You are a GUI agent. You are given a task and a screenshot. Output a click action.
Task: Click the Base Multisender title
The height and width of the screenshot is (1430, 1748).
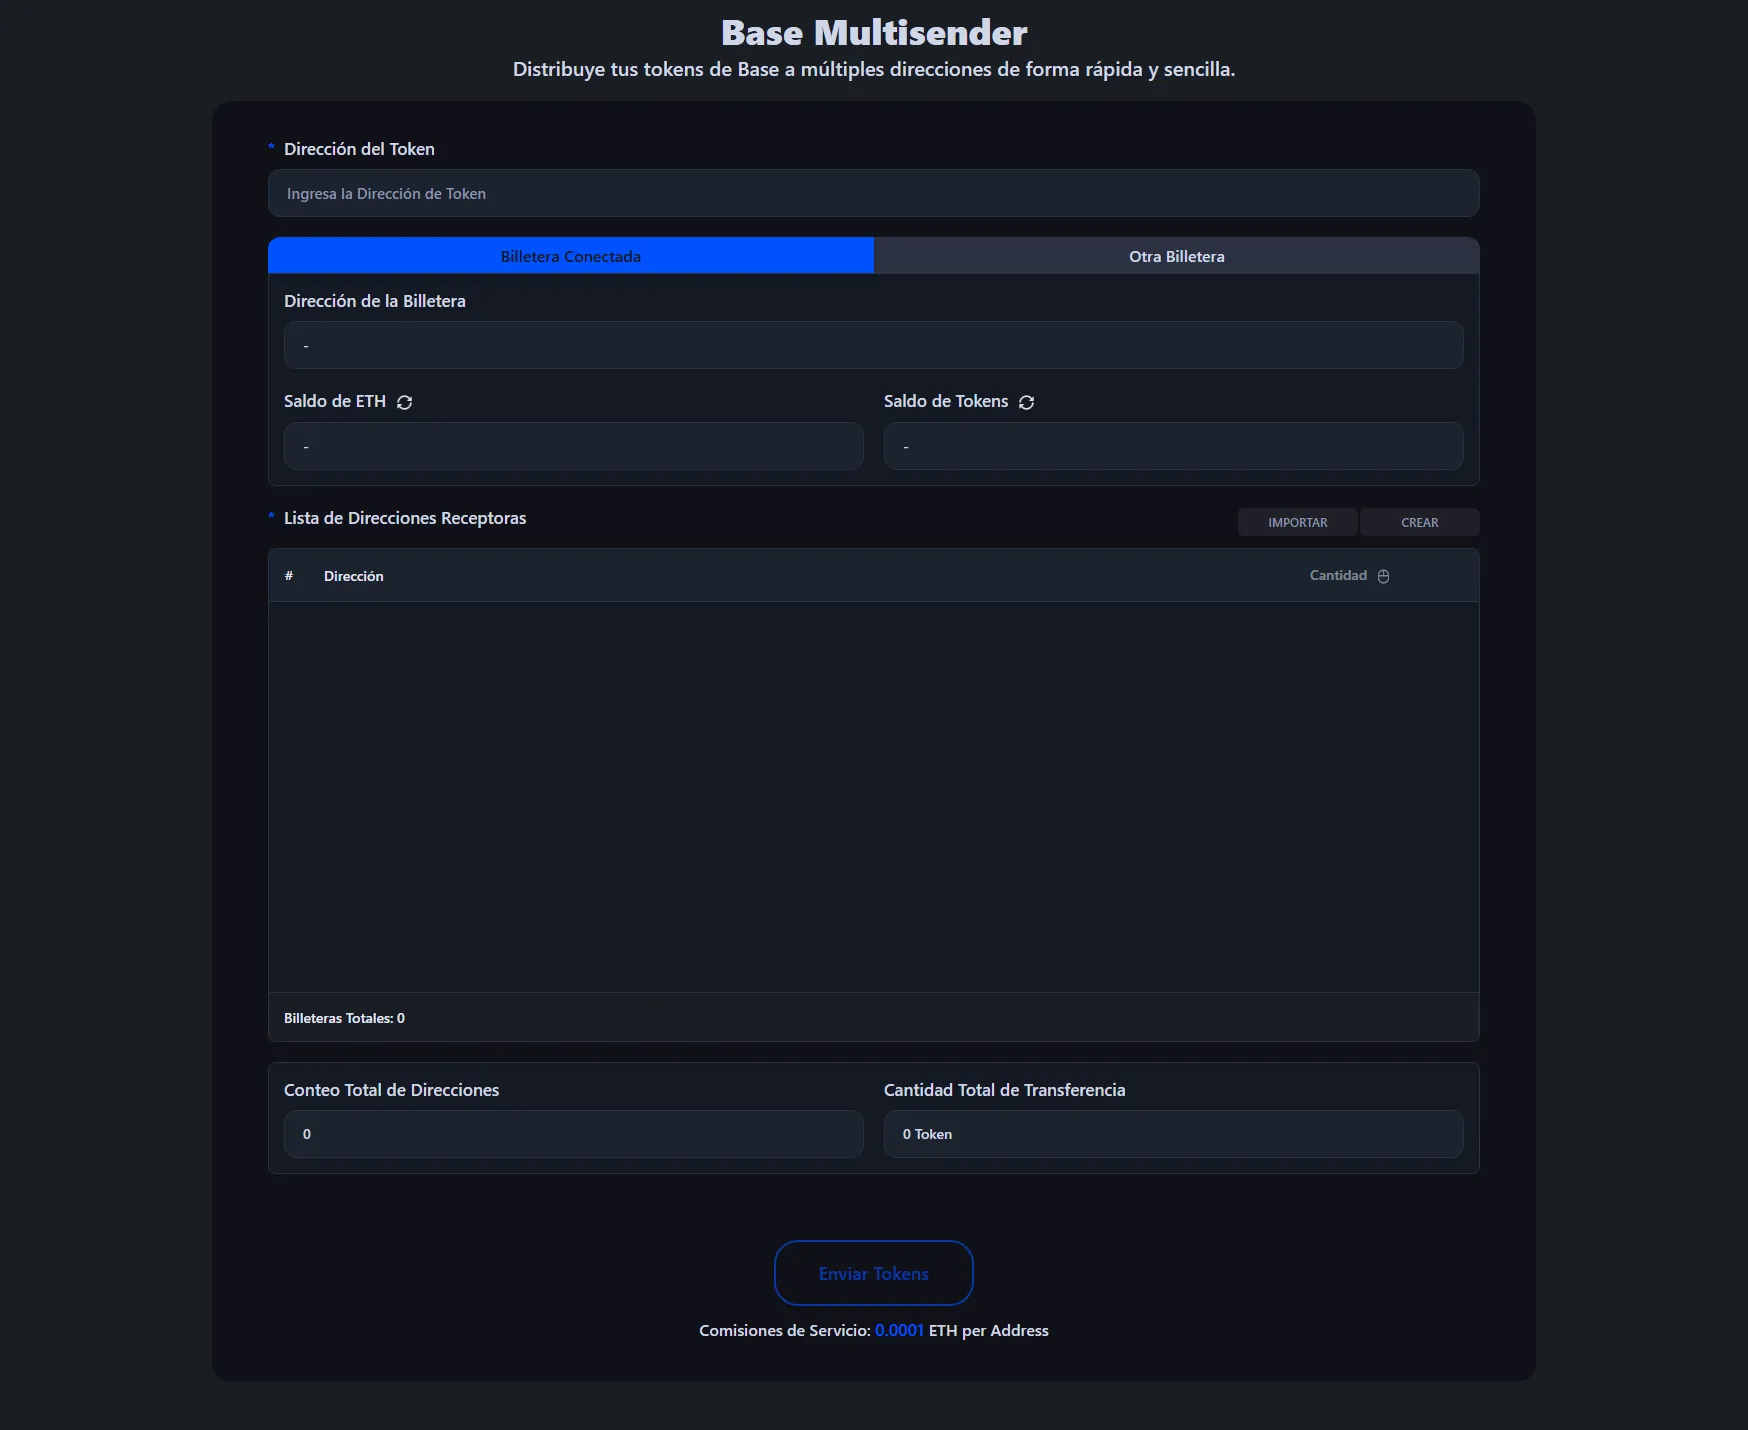(873, 33)
